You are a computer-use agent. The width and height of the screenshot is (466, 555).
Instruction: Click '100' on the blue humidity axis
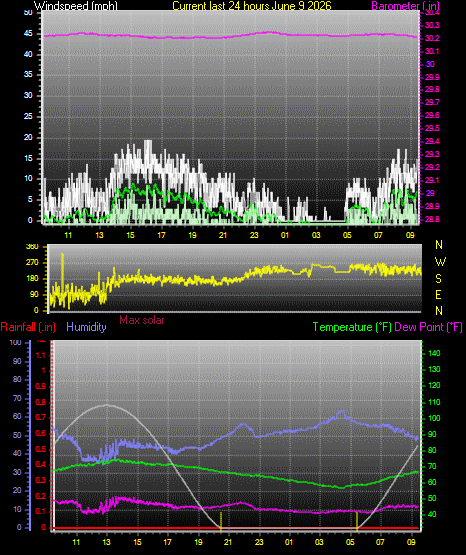click(16, 342)
